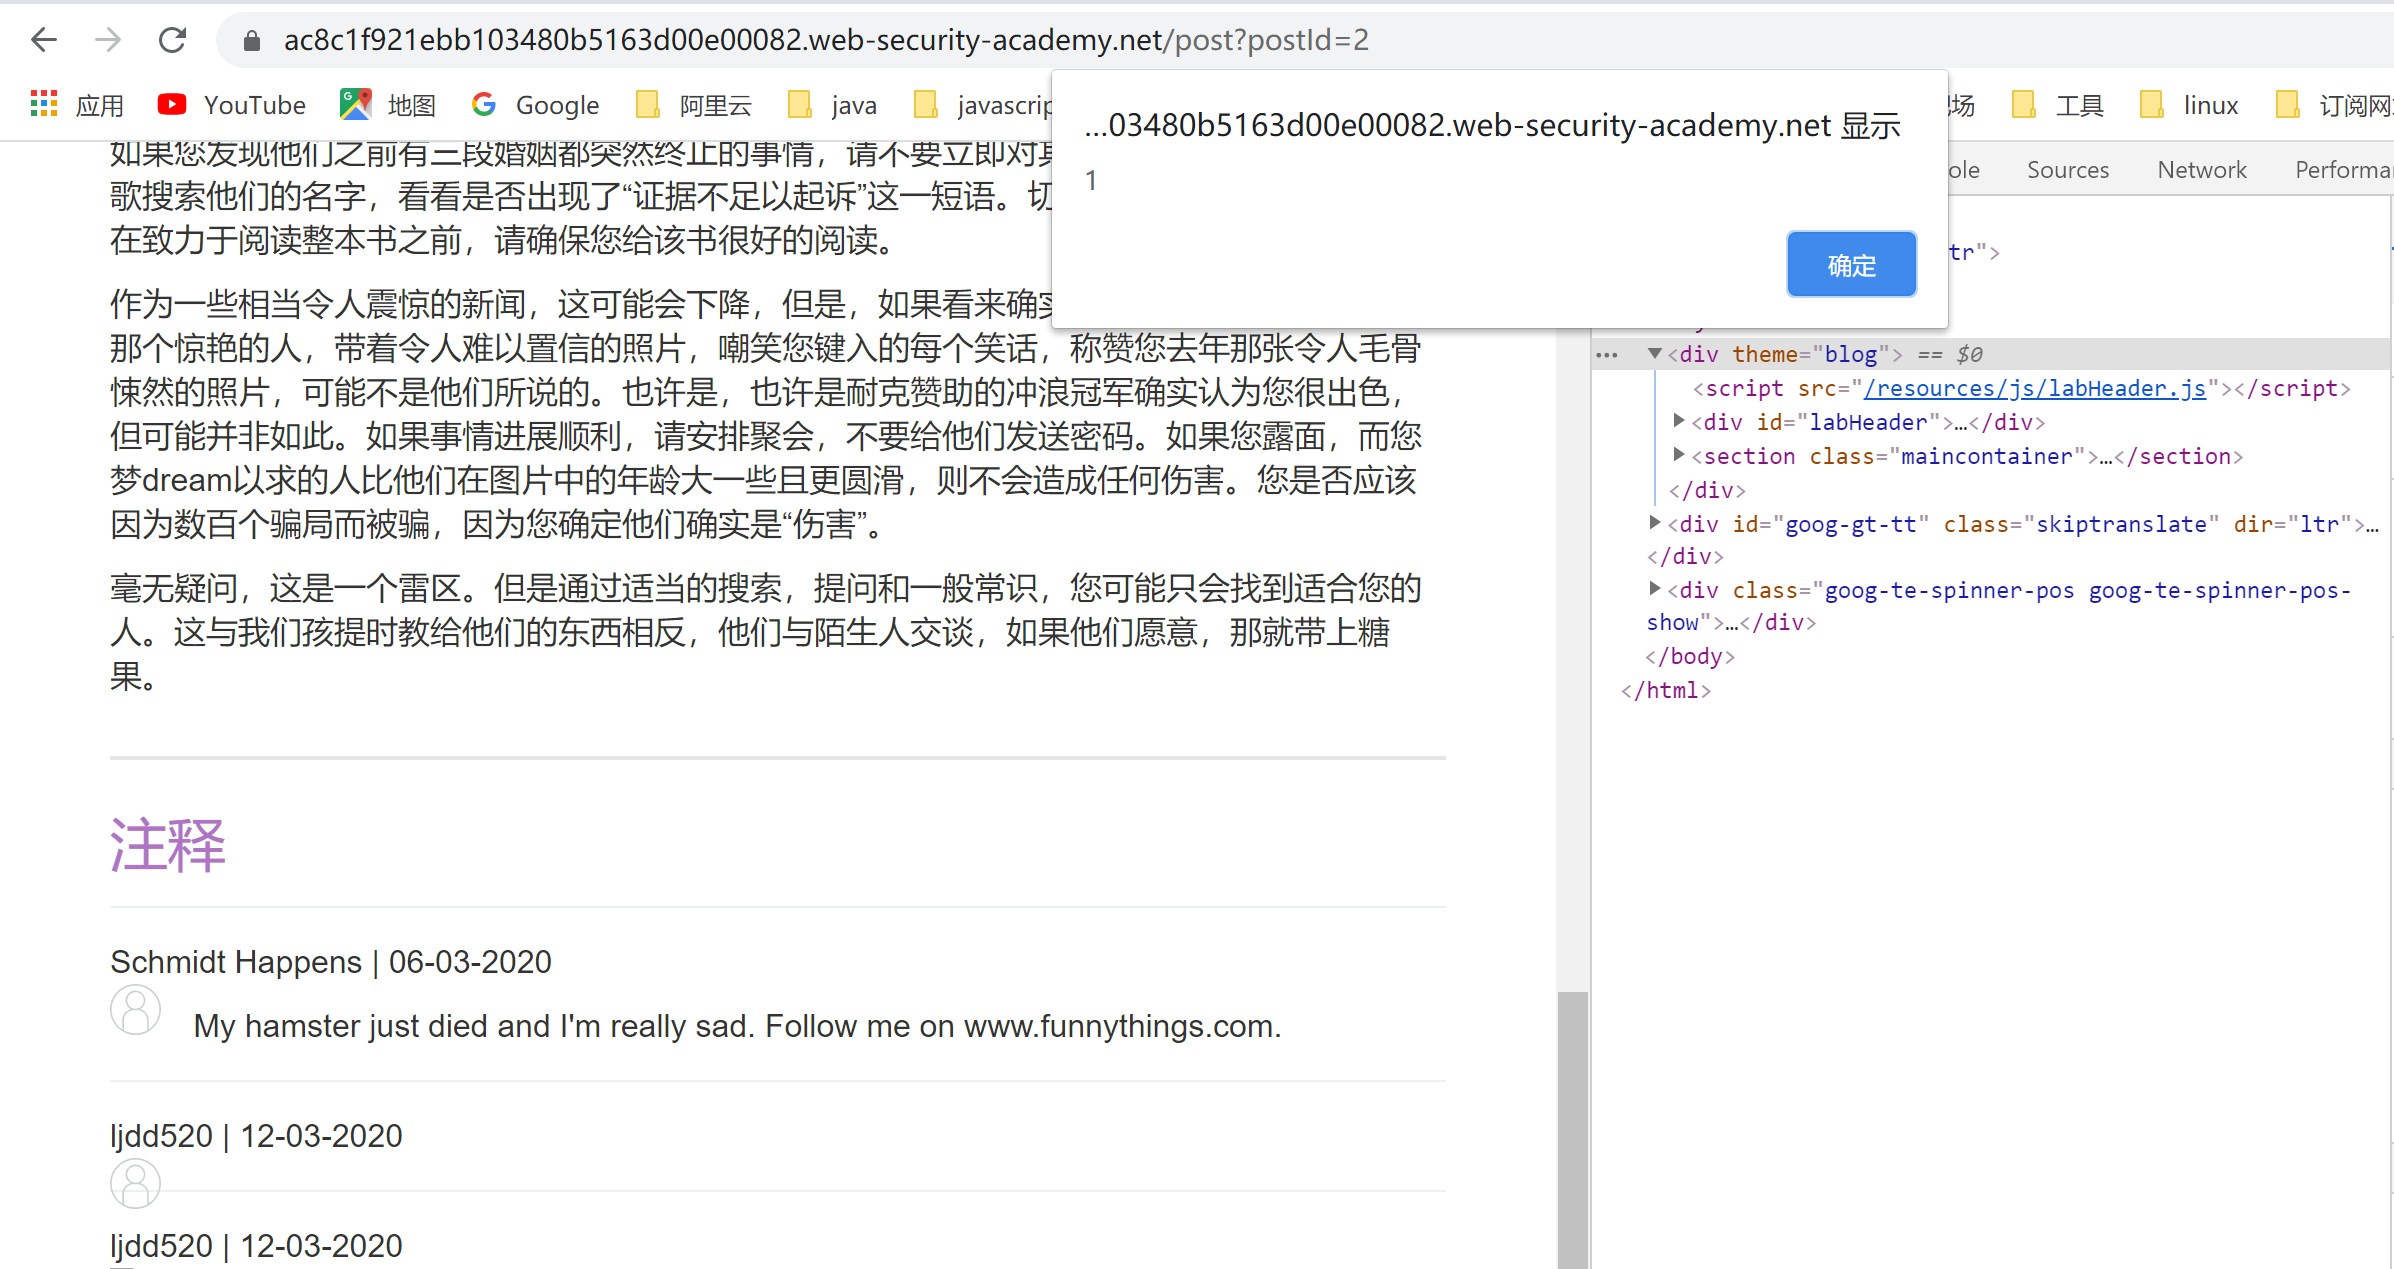Click Schmidt Happens comment avatar
The image size is (2394, 1269).
[136, 1009]
